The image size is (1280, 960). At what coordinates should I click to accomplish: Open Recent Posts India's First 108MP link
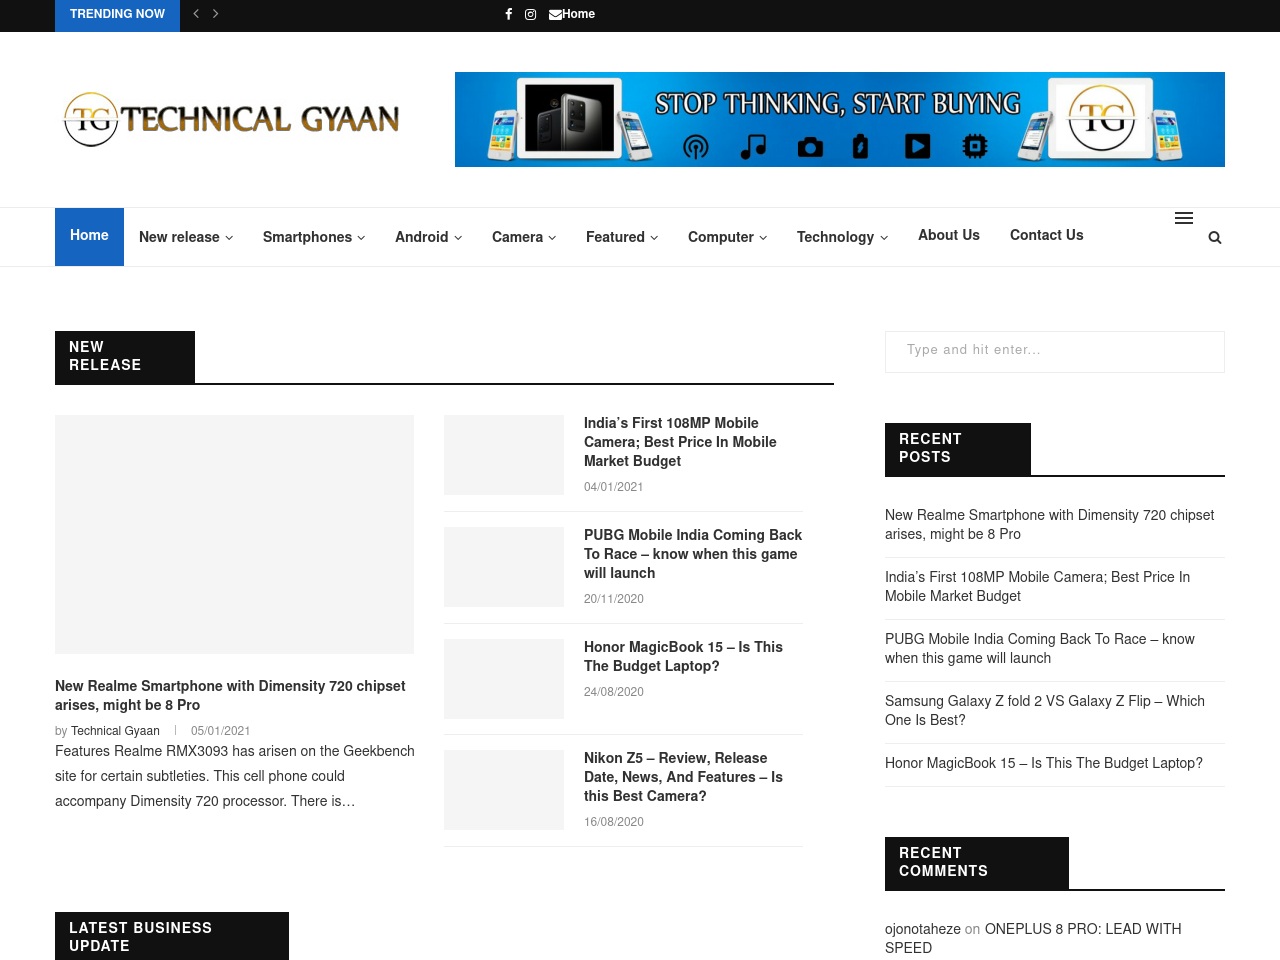point(1037,587)
